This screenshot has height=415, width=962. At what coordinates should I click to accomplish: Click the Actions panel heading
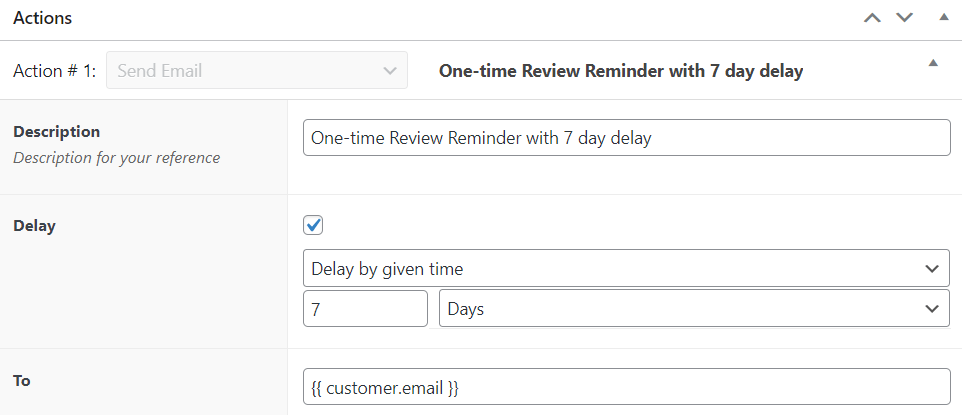(42, 18)
